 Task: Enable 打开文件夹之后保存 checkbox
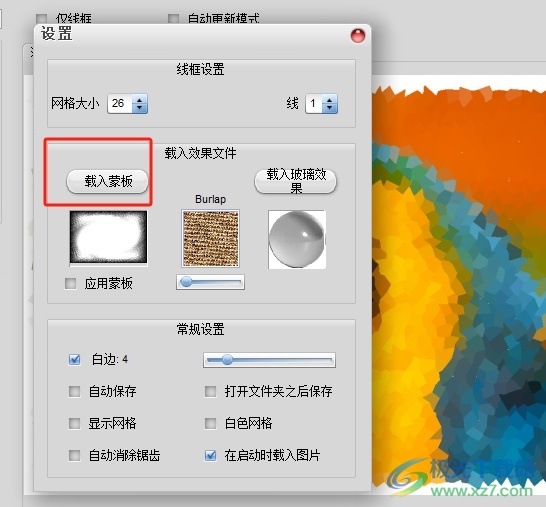click(x=210, y=391)
